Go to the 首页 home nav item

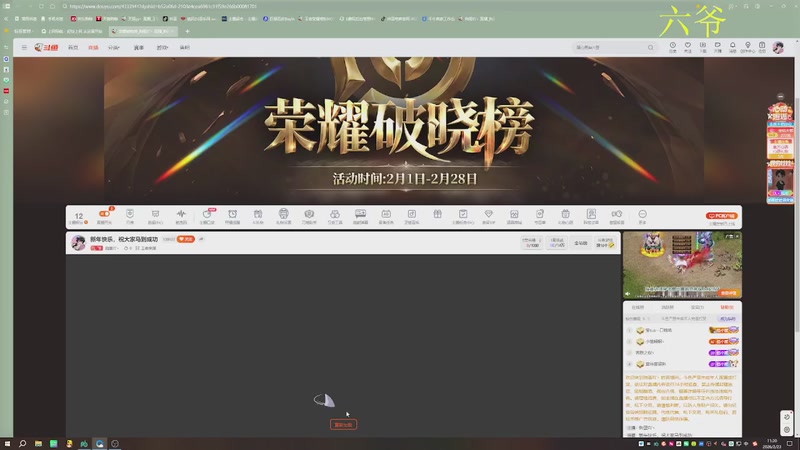click(x=73, y=47)
